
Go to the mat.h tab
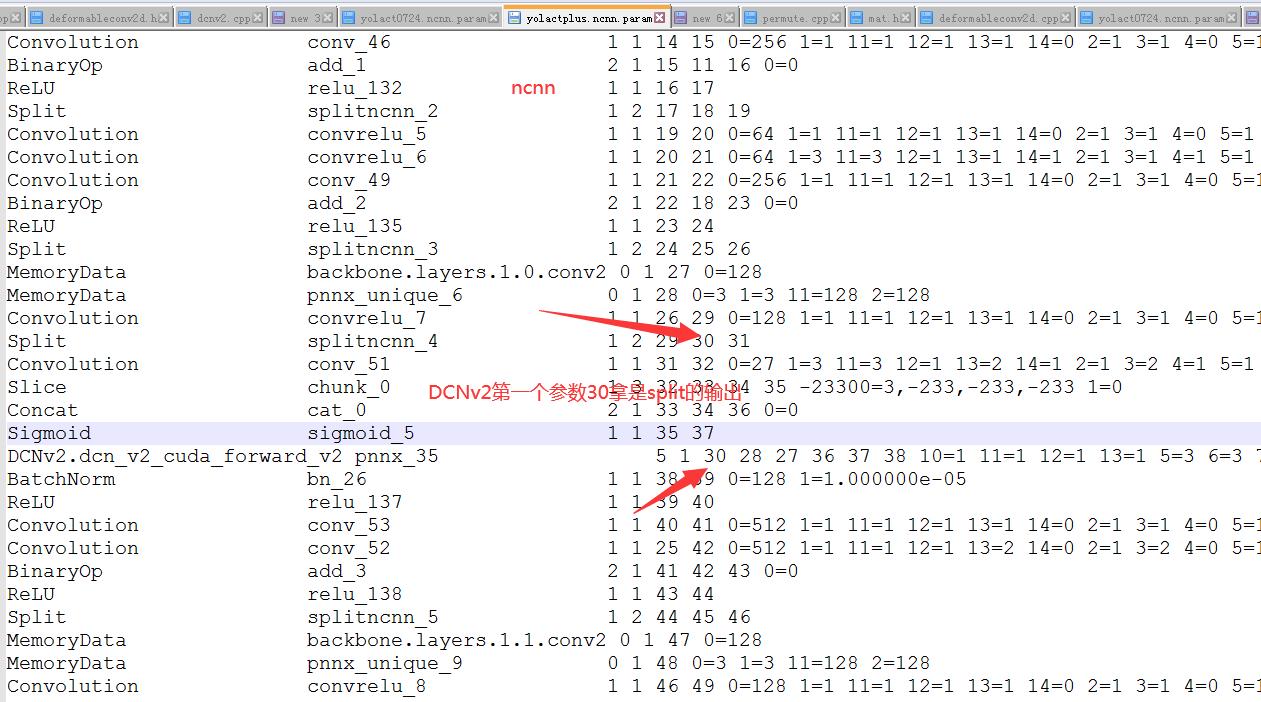click(881, 18)
